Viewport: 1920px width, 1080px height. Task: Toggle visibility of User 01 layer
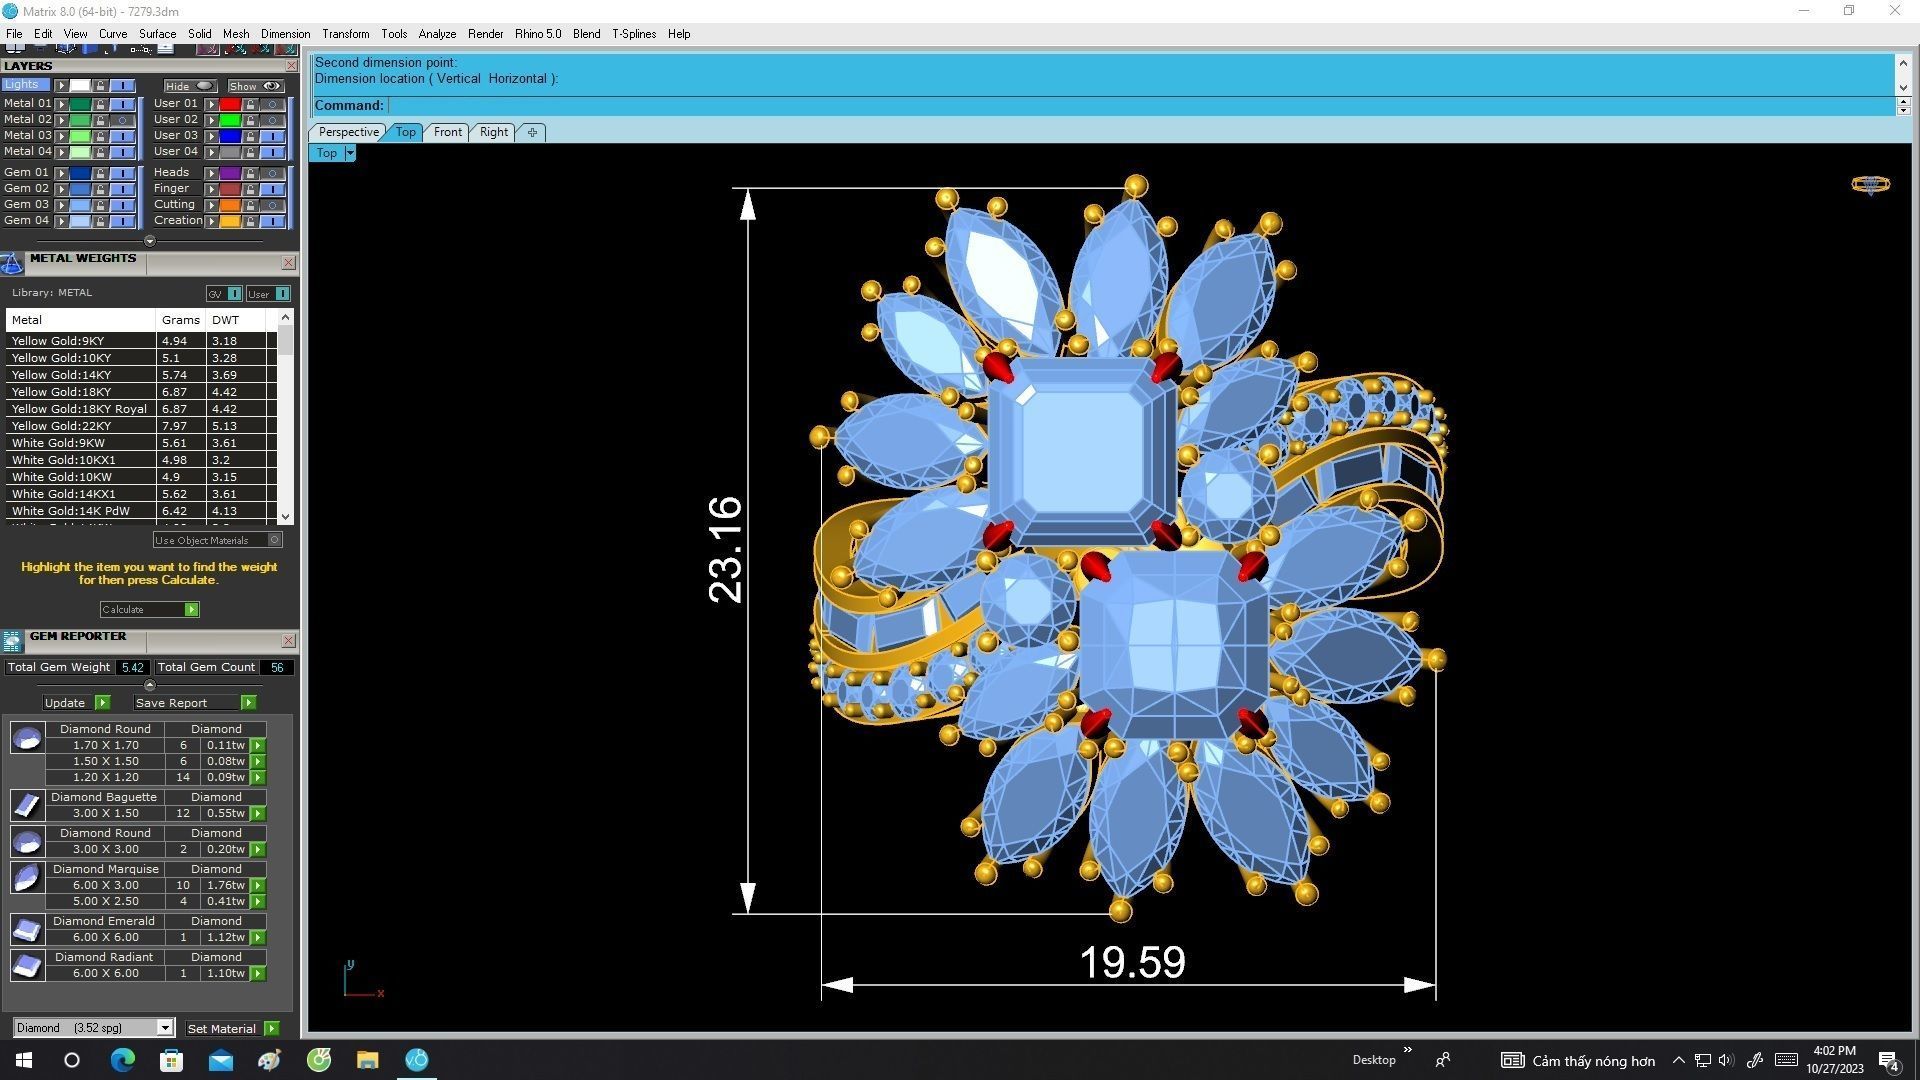272,104
